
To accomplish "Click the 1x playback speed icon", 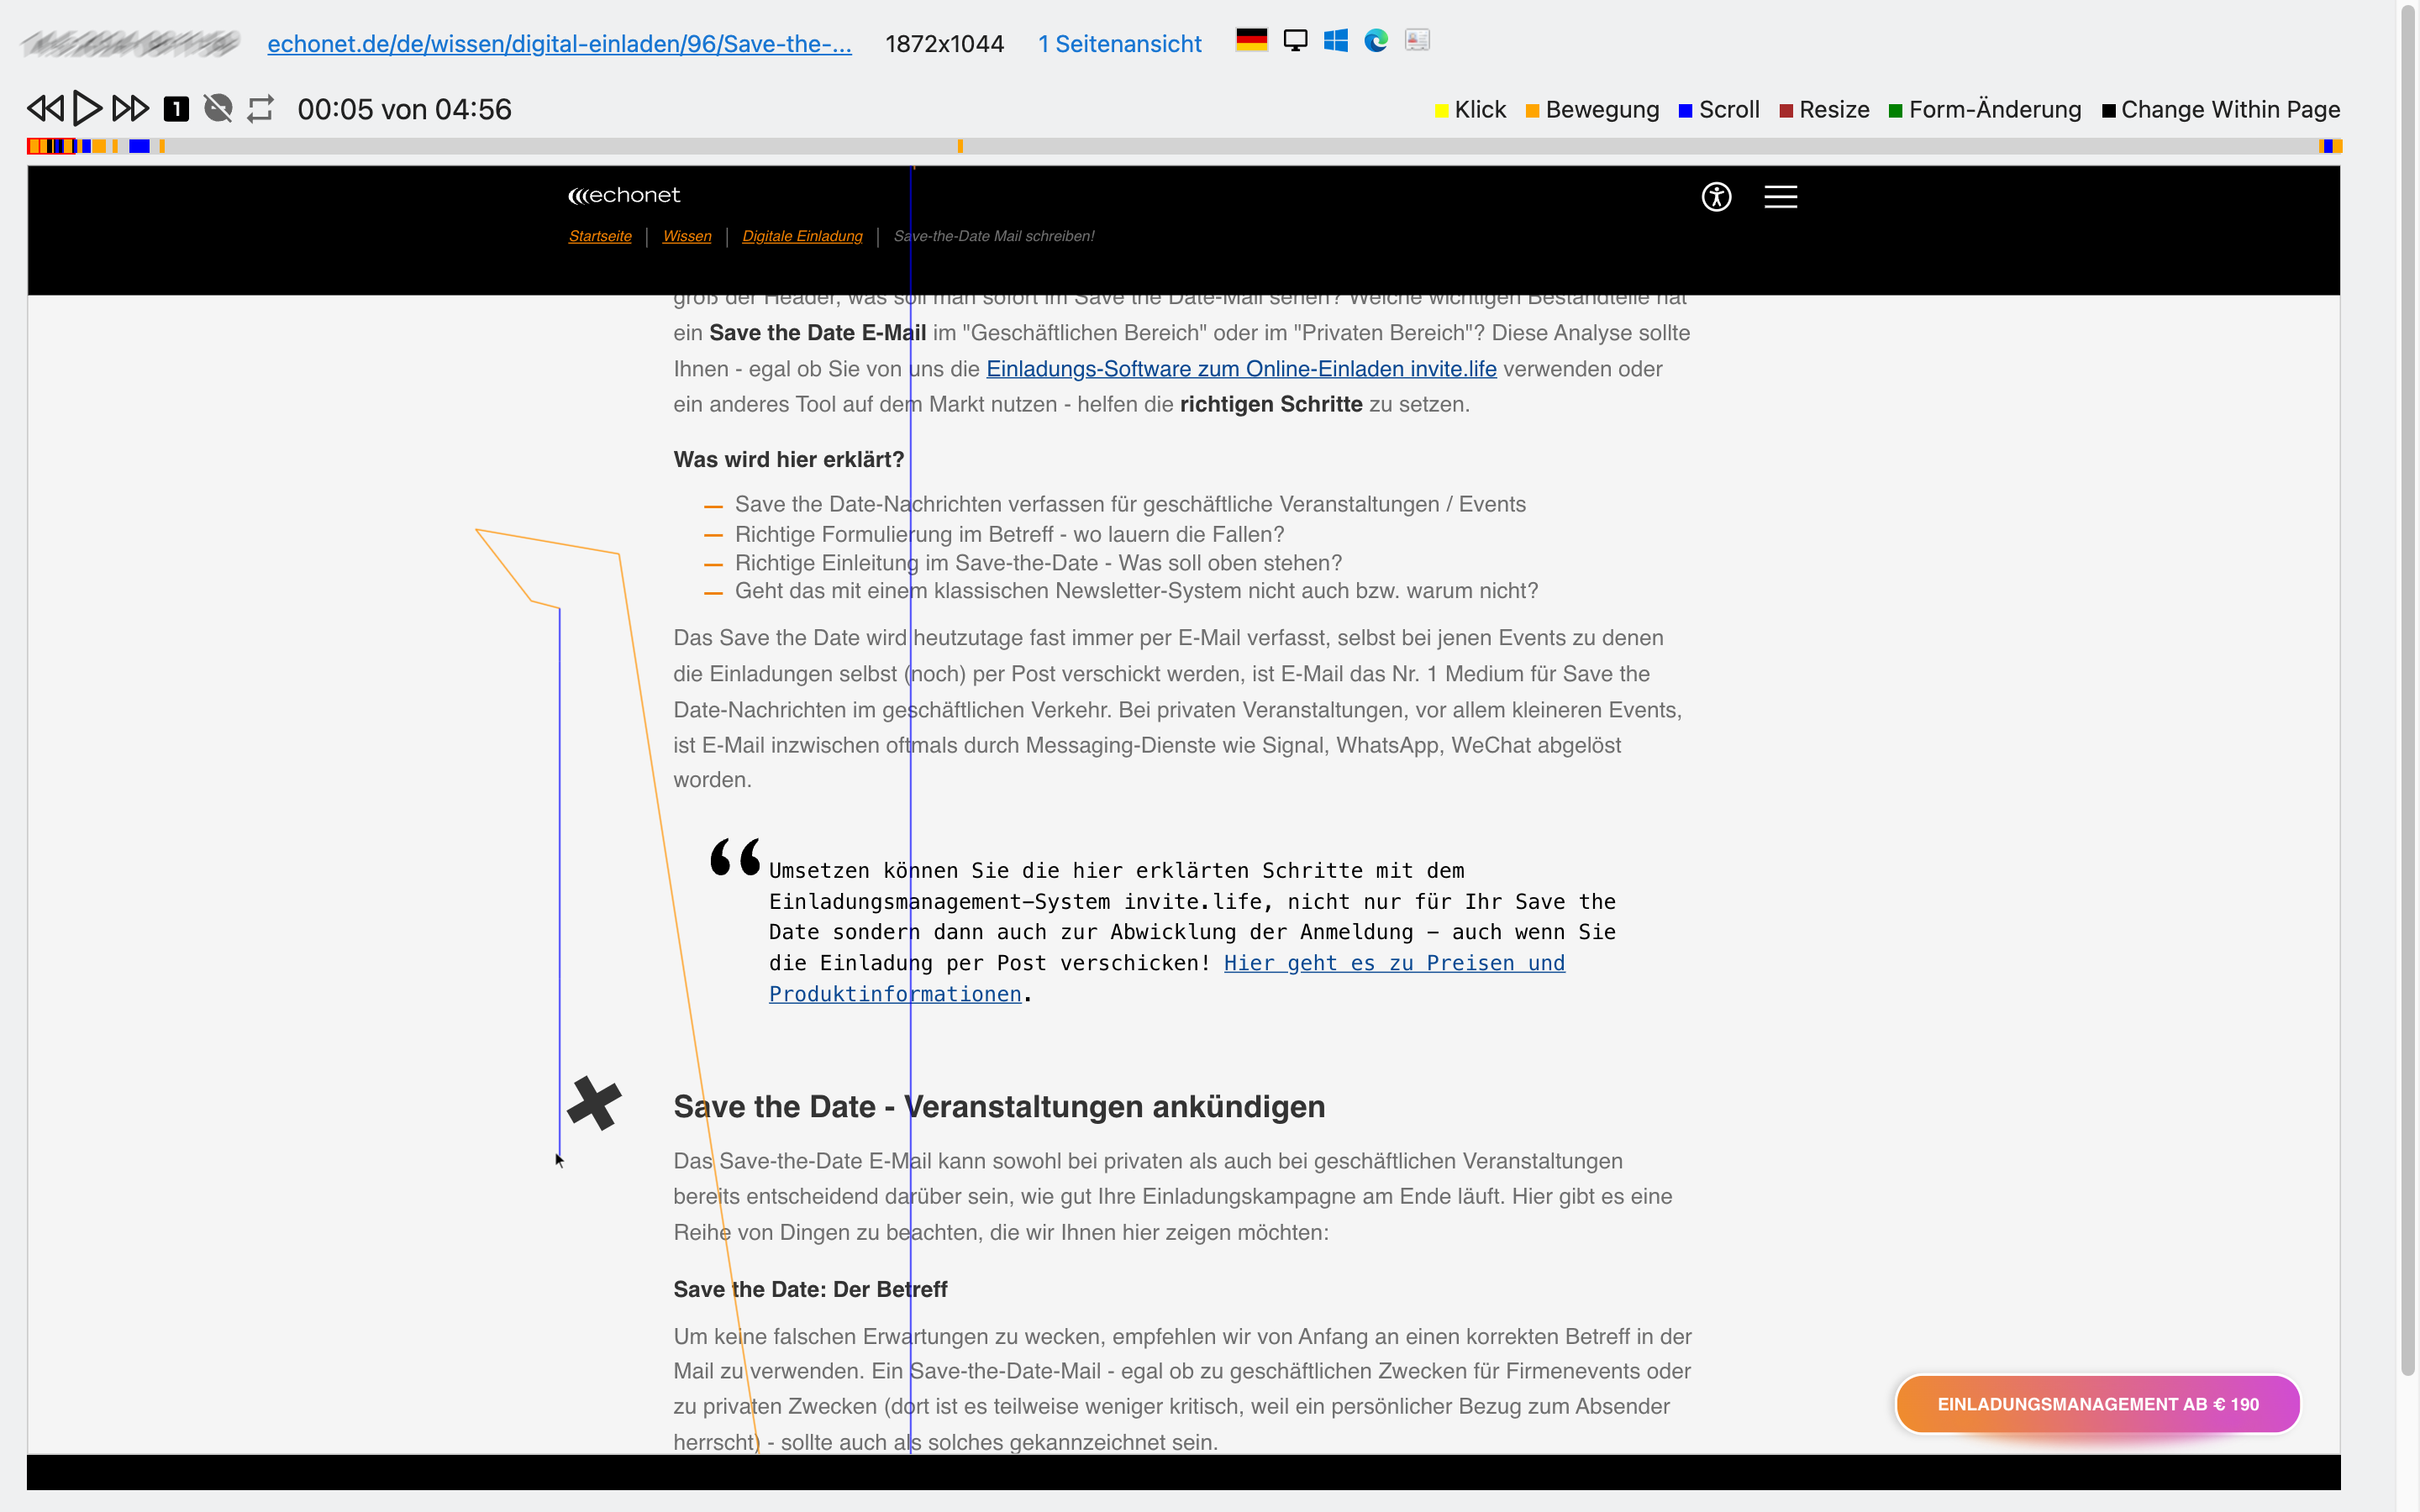I will [176, 108].
